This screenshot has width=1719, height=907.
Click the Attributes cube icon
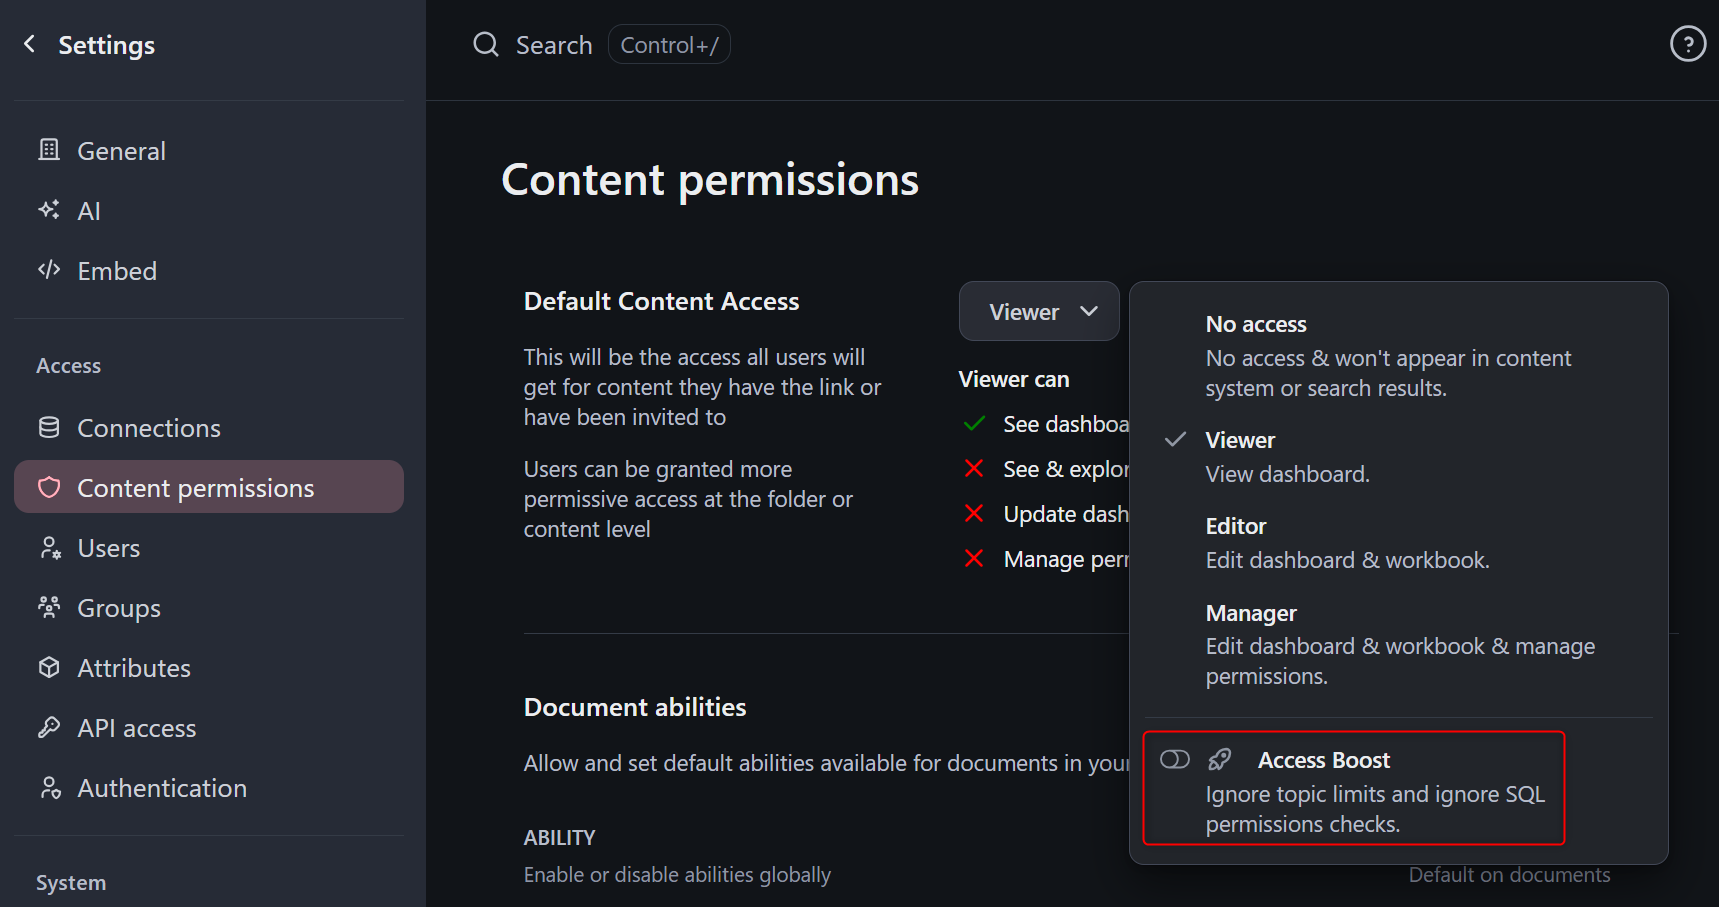point(49,667)
